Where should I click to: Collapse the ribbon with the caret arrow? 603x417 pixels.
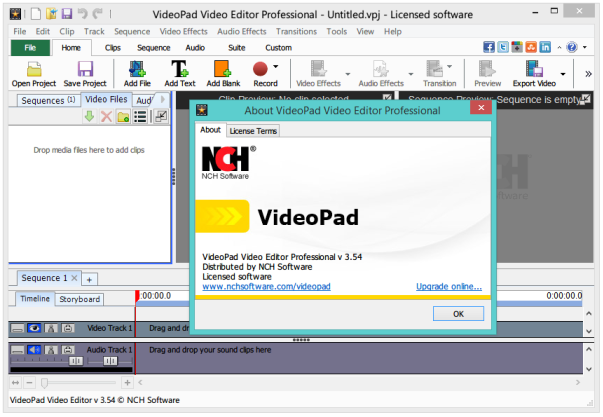pyautogui.click(x=559, y=47)
